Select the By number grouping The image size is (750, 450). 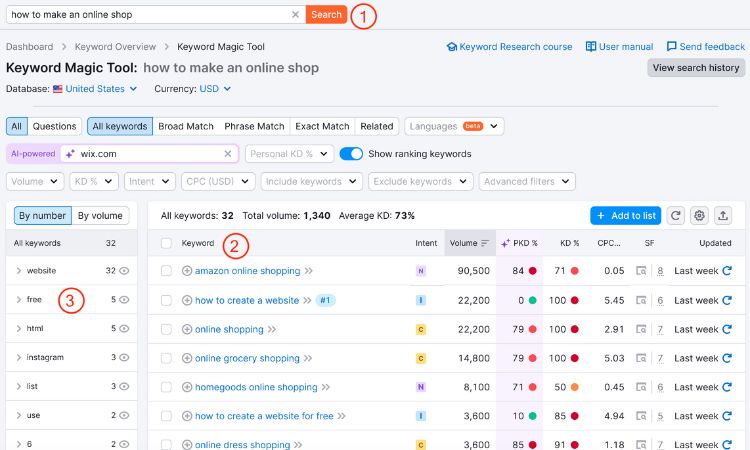click(x=43, y=216)
